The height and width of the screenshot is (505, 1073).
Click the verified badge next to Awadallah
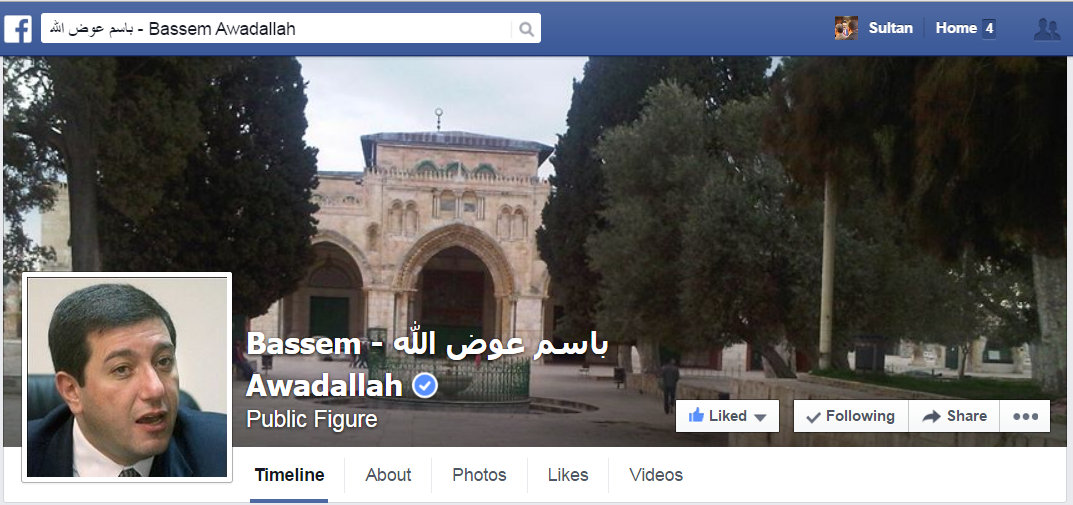click(425, 387)
